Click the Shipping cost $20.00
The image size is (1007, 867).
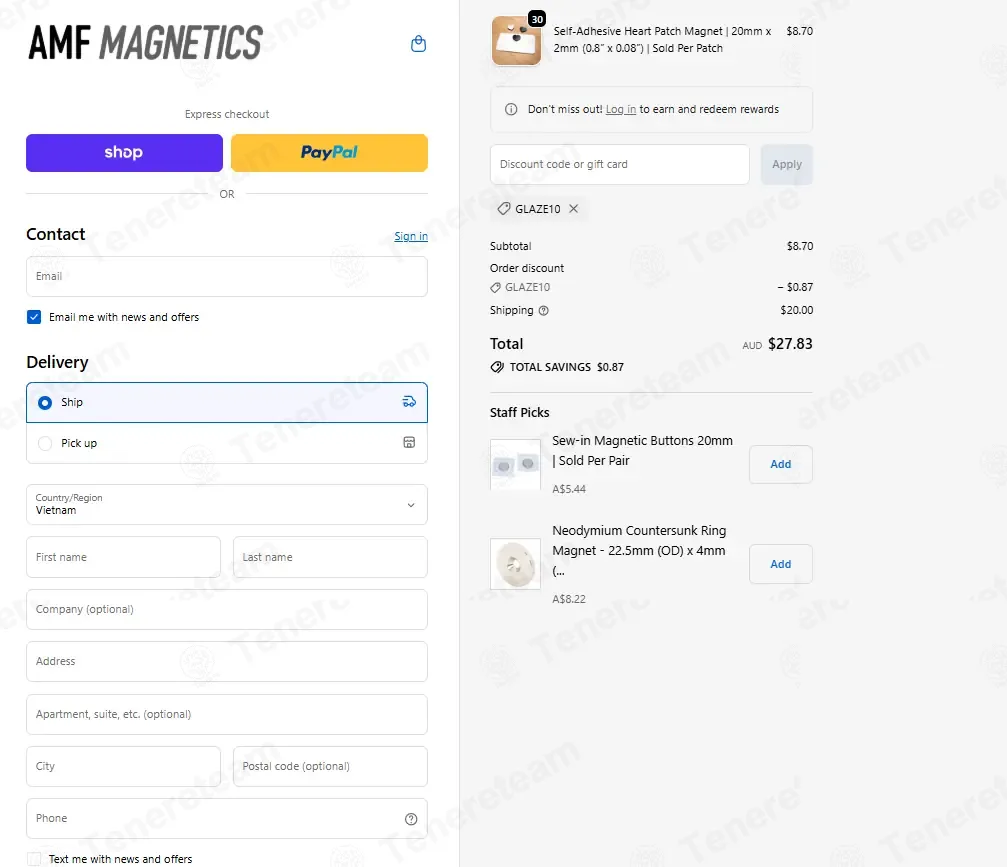(796, 310)
